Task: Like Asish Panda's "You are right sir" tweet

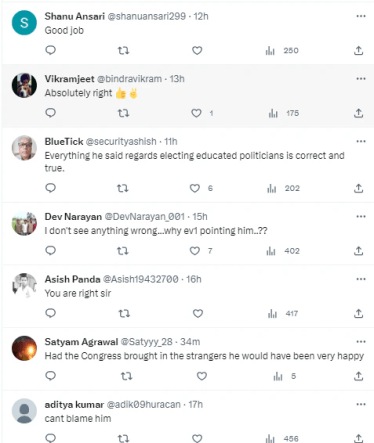Action: [x=198, y=313]
